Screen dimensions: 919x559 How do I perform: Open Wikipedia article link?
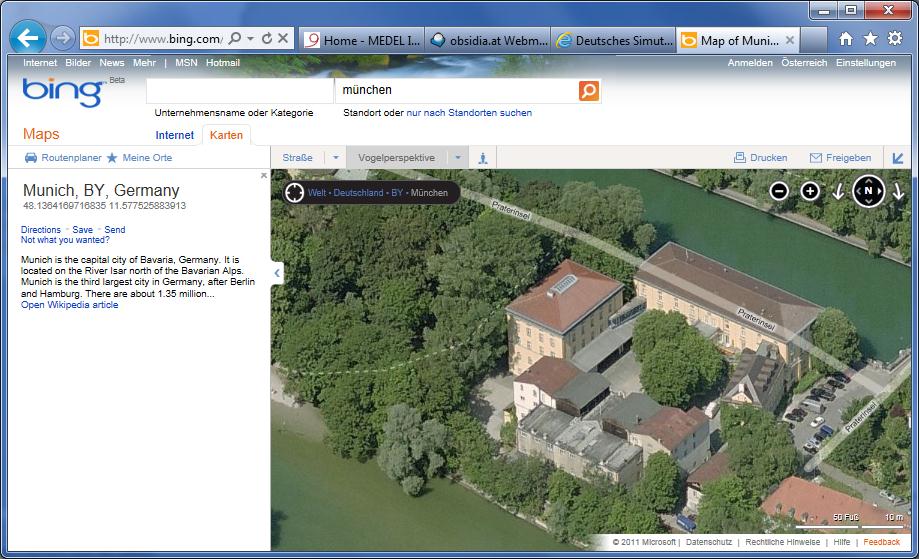[69, 305]
